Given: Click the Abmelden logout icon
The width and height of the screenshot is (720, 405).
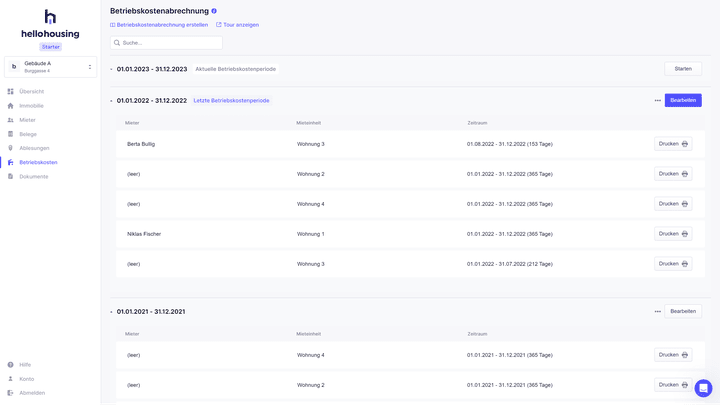Looking at the screenshot, I should (x=11, y=393).
